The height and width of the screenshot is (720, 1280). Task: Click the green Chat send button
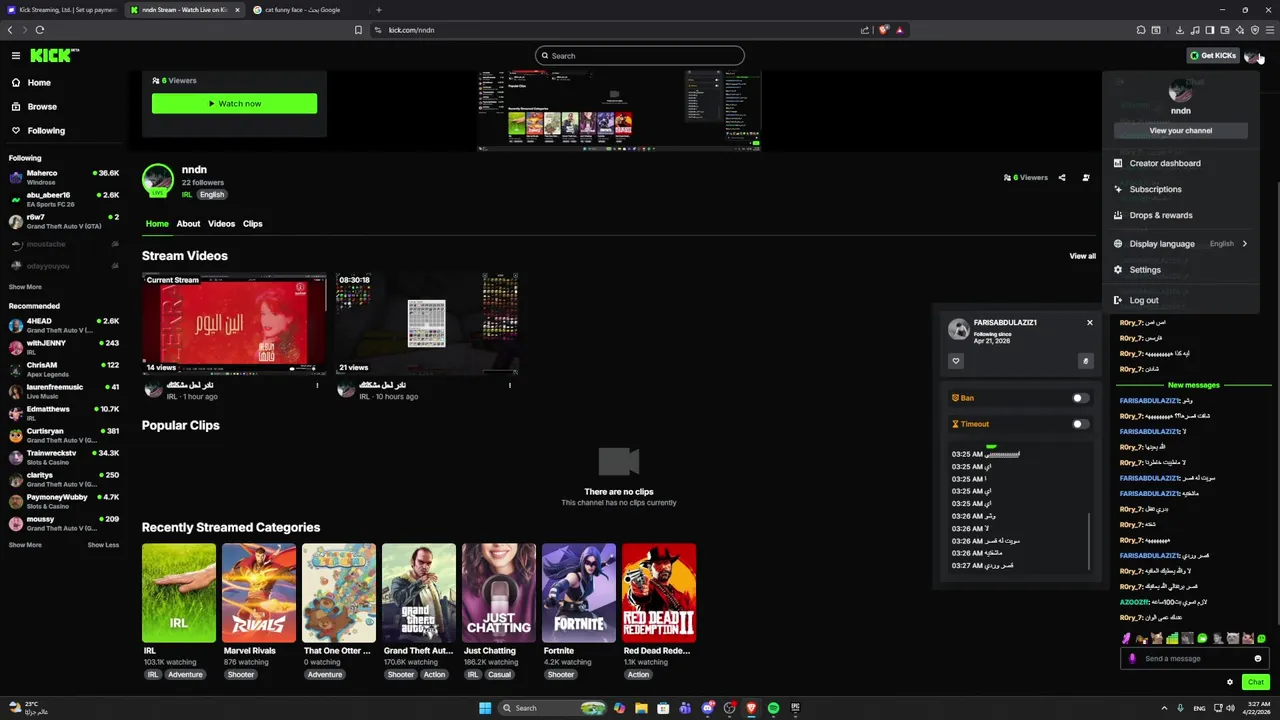tap(1256, 682)
